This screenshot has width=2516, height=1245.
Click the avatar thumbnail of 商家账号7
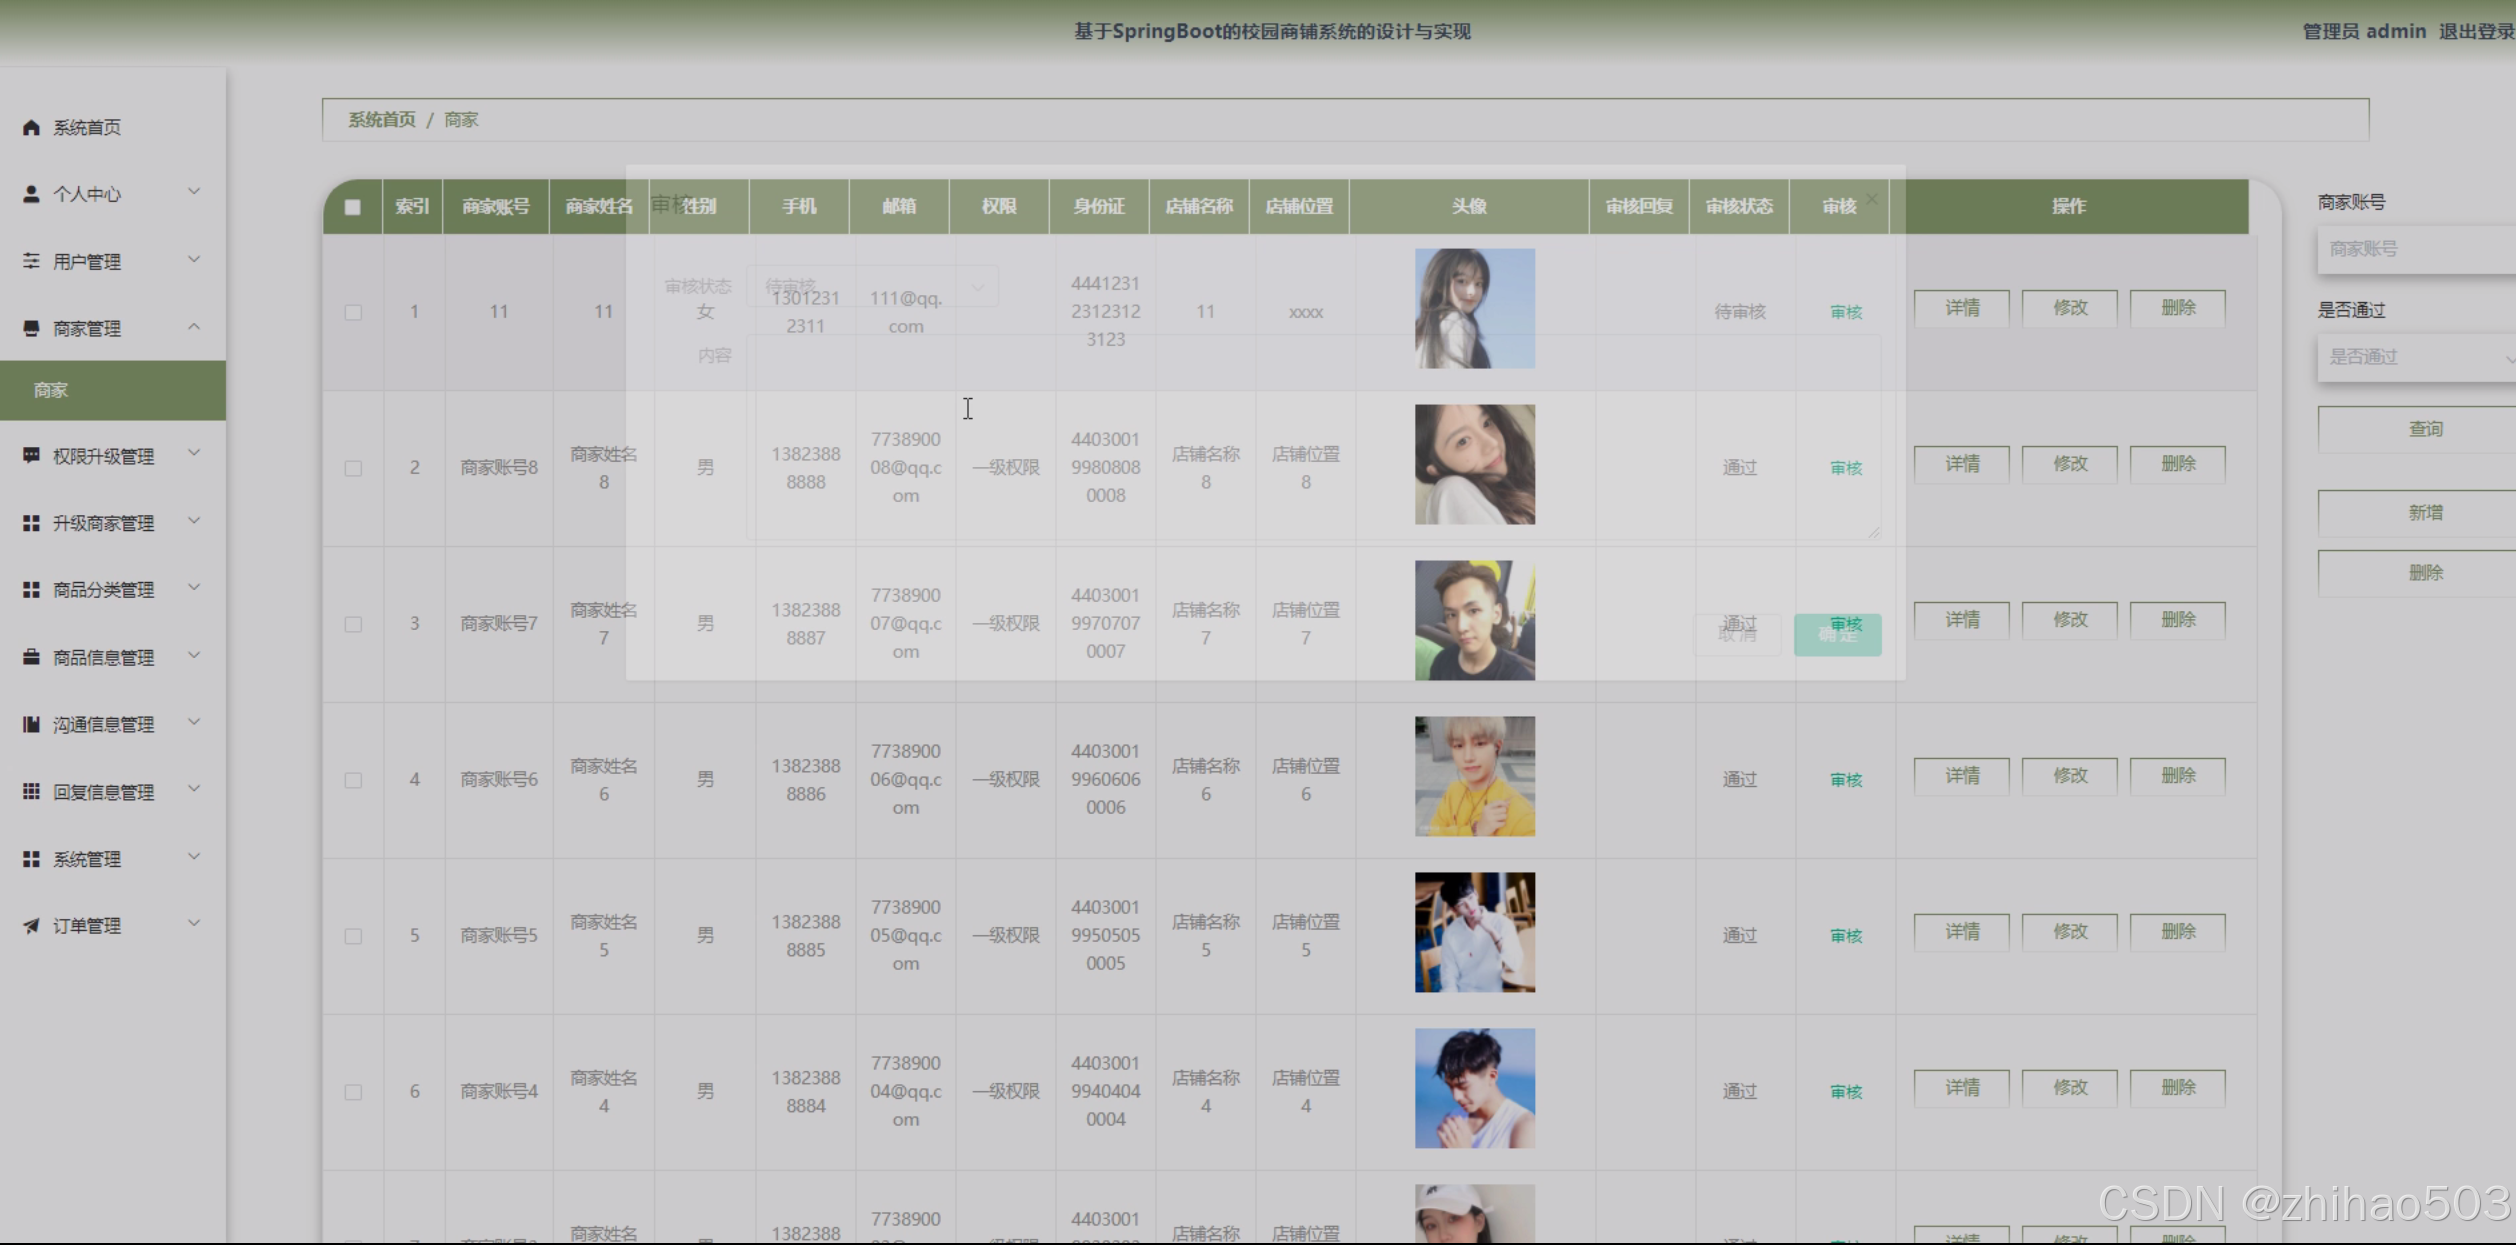(x=1474, y=620)
